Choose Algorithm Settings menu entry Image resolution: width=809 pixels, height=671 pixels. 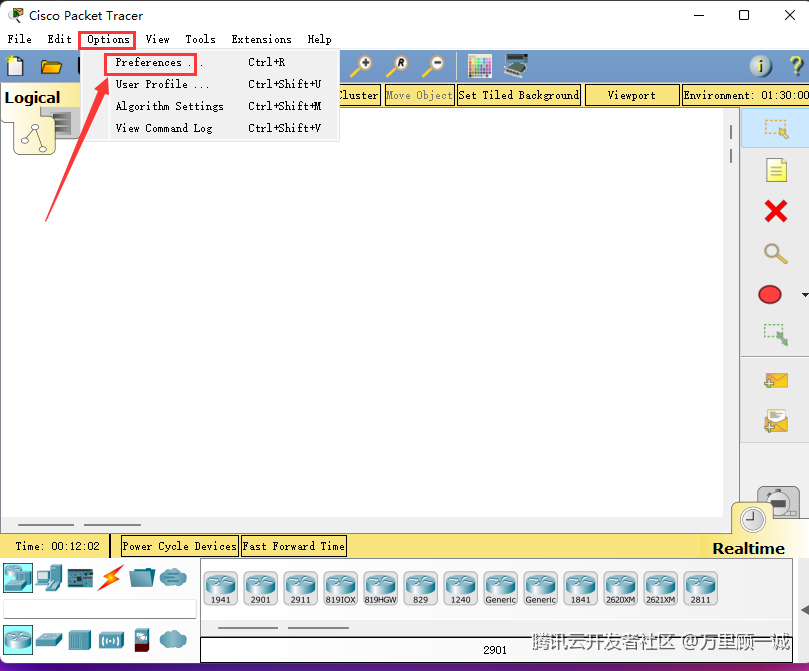point(211,106)
